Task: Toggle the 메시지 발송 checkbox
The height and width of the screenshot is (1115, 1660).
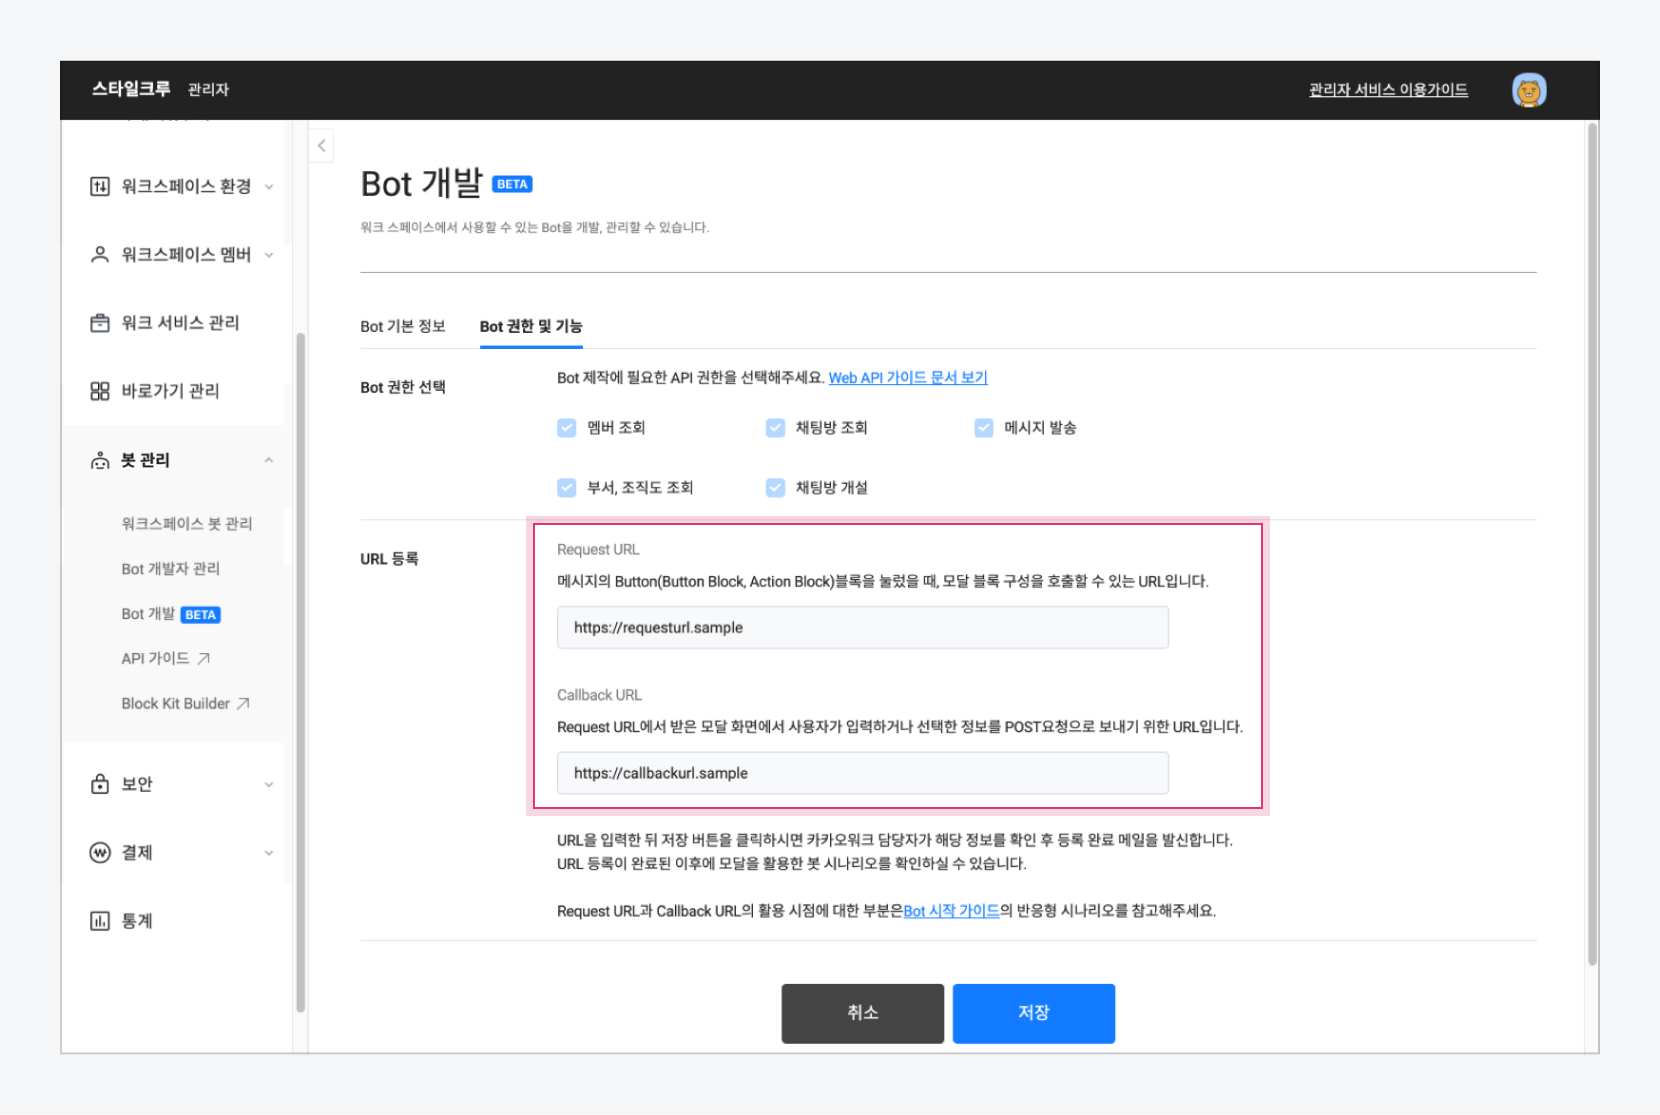Action: (984, 428)
